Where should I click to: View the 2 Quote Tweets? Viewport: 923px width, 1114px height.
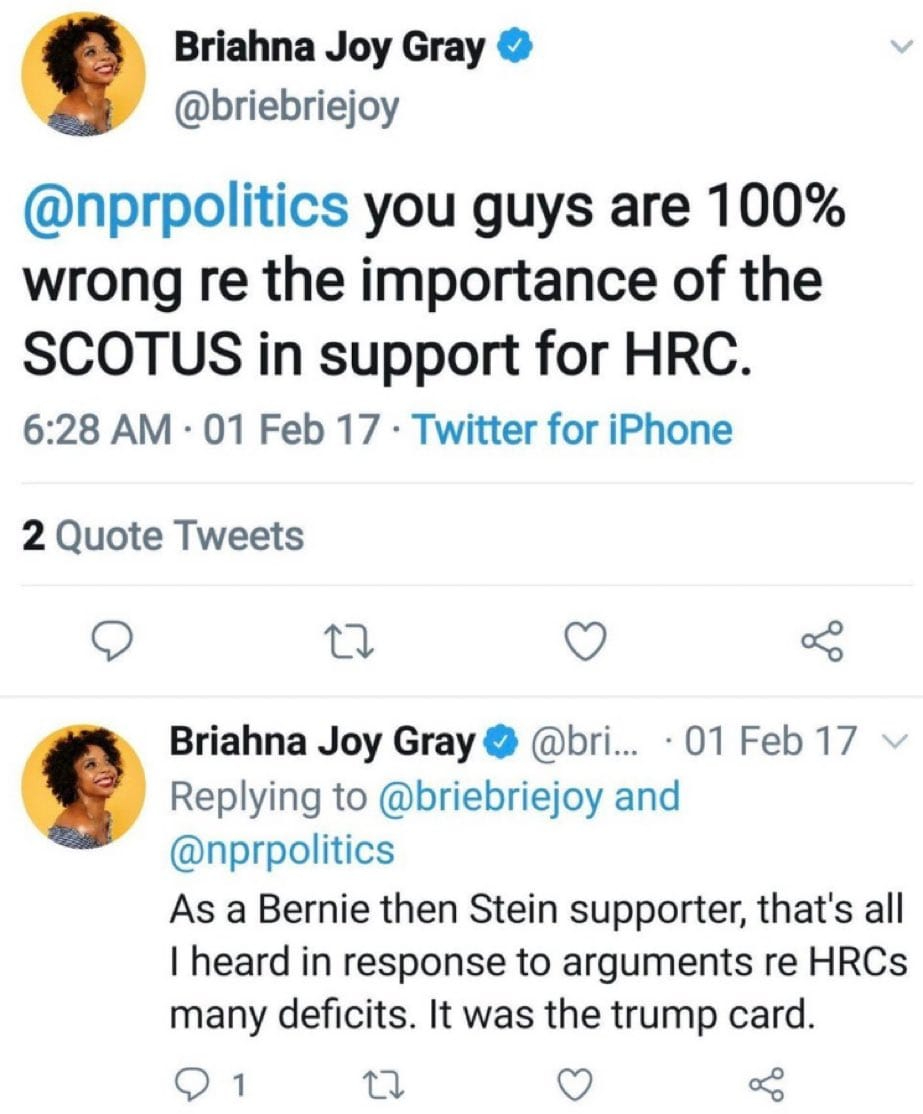pyautogui.click(x=162, y=536)
